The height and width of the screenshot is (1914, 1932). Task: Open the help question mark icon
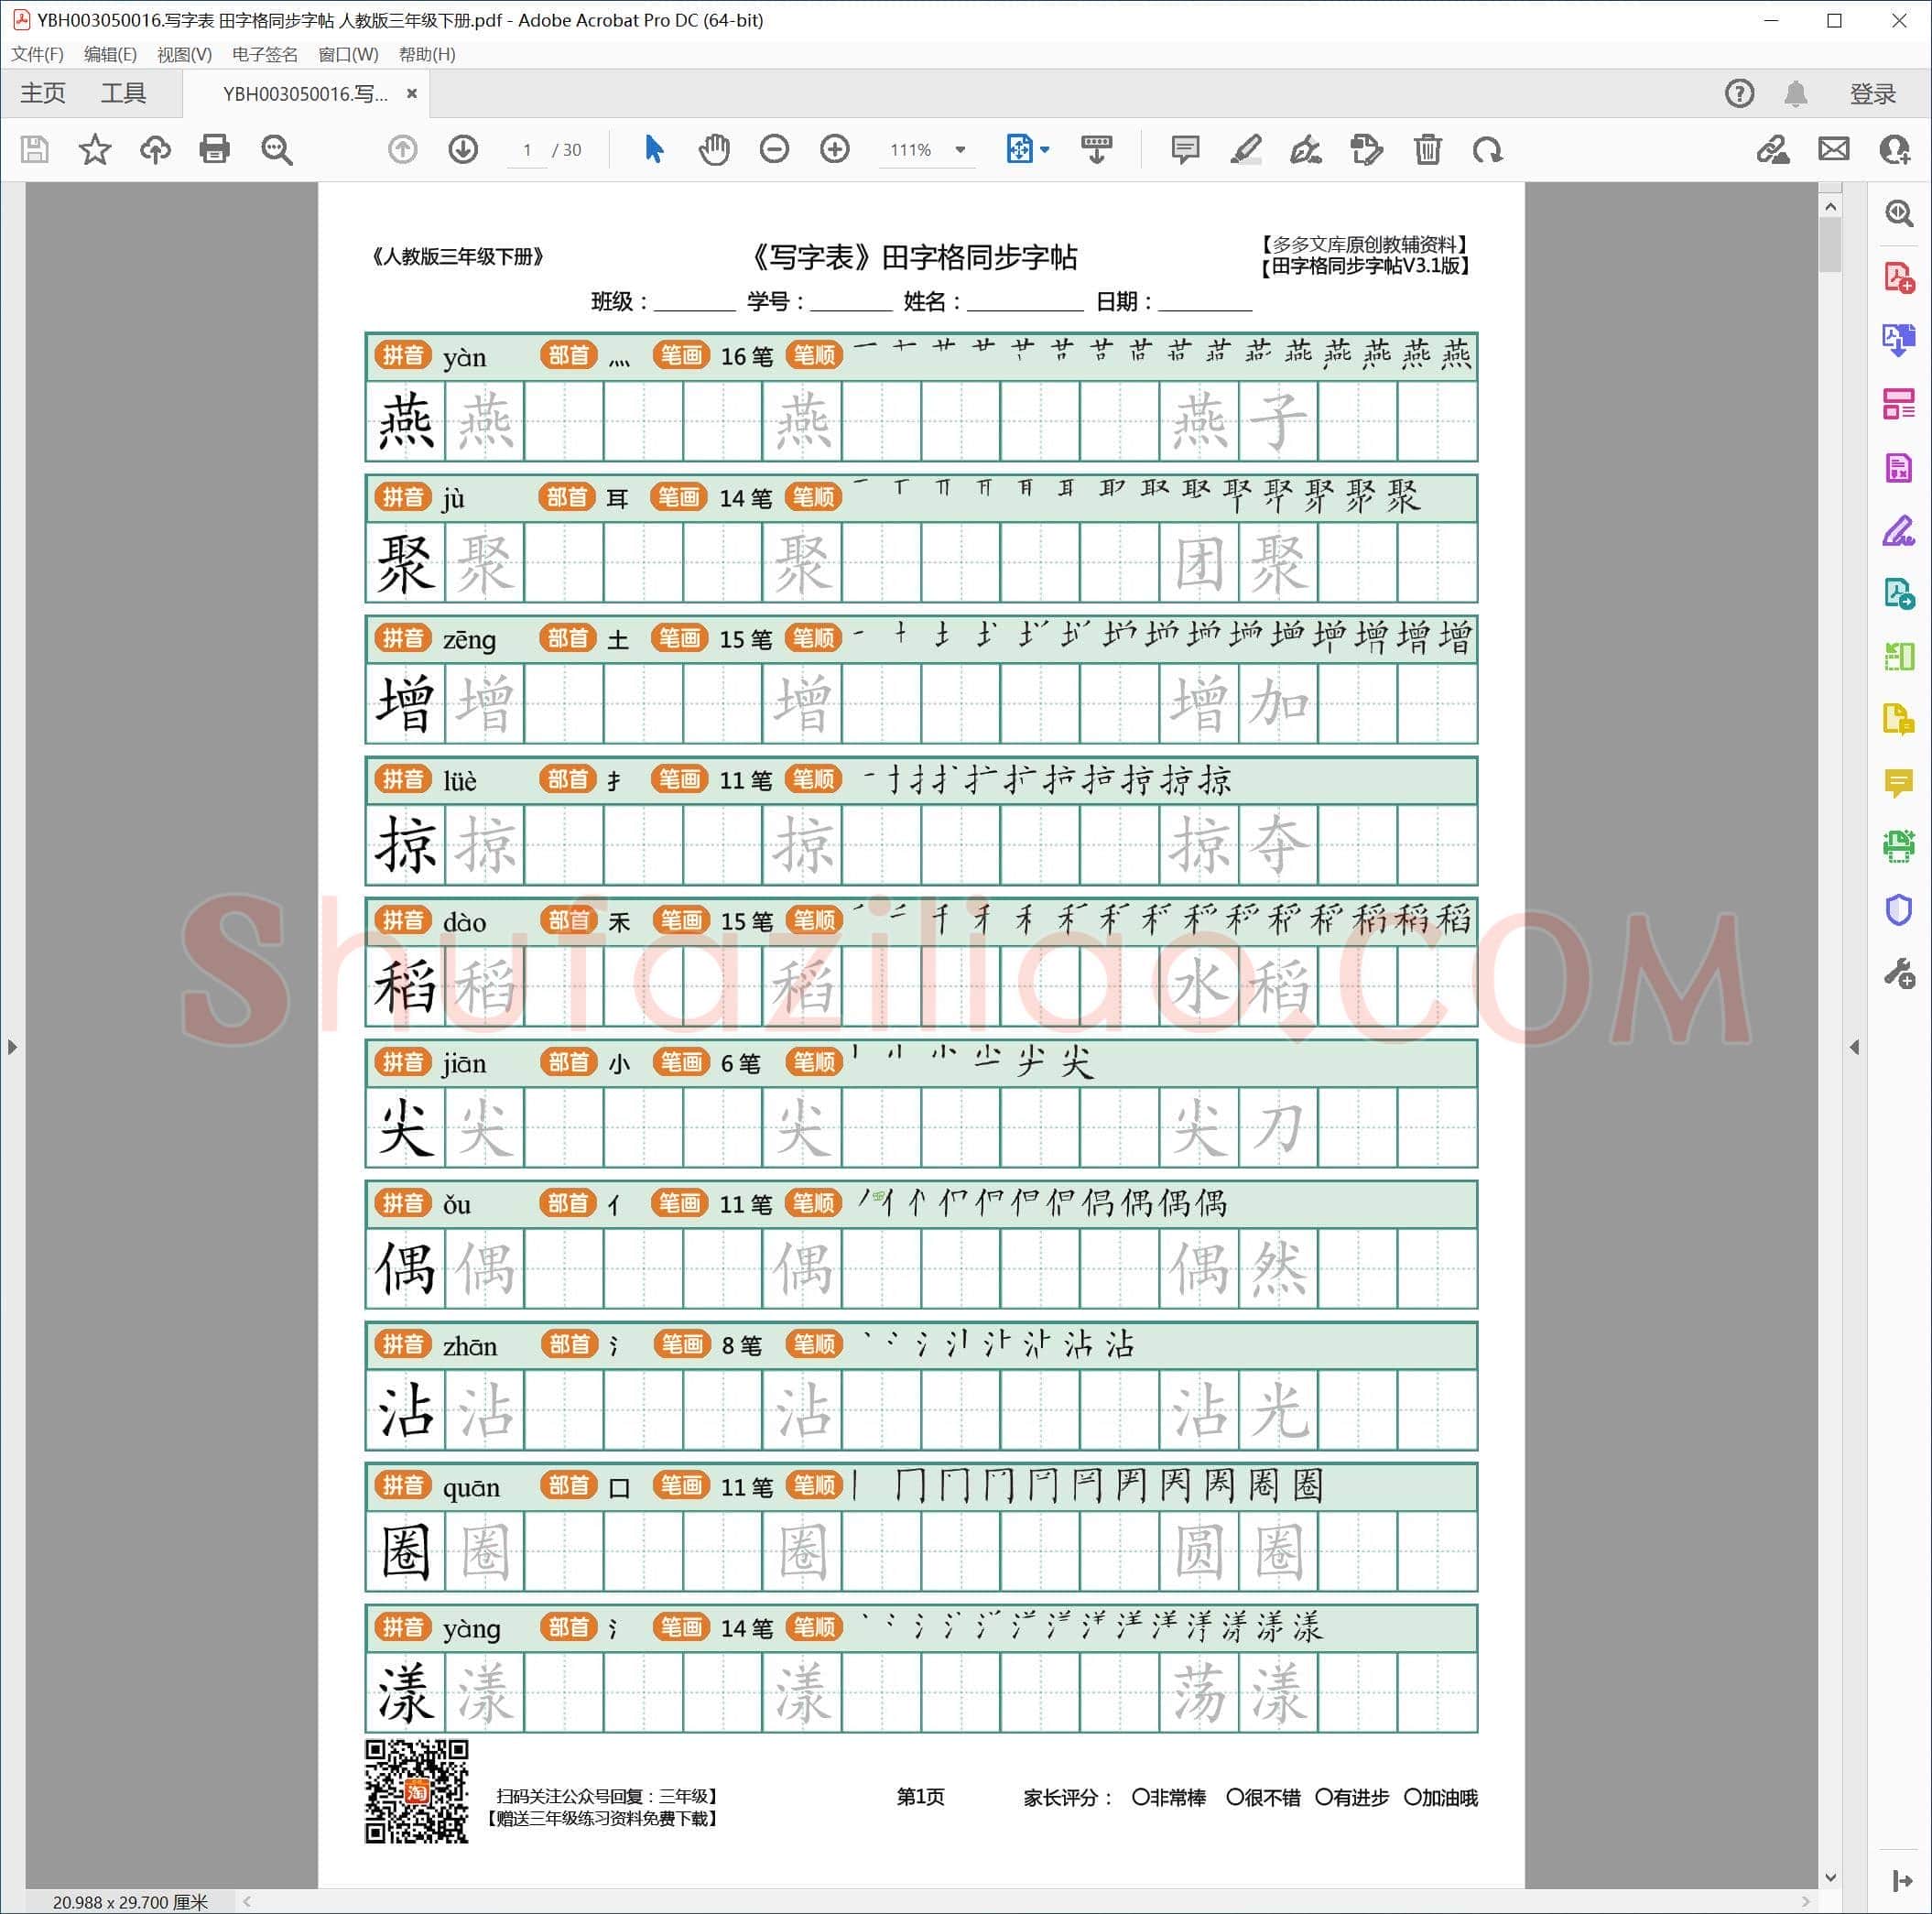coord(1739,94)
